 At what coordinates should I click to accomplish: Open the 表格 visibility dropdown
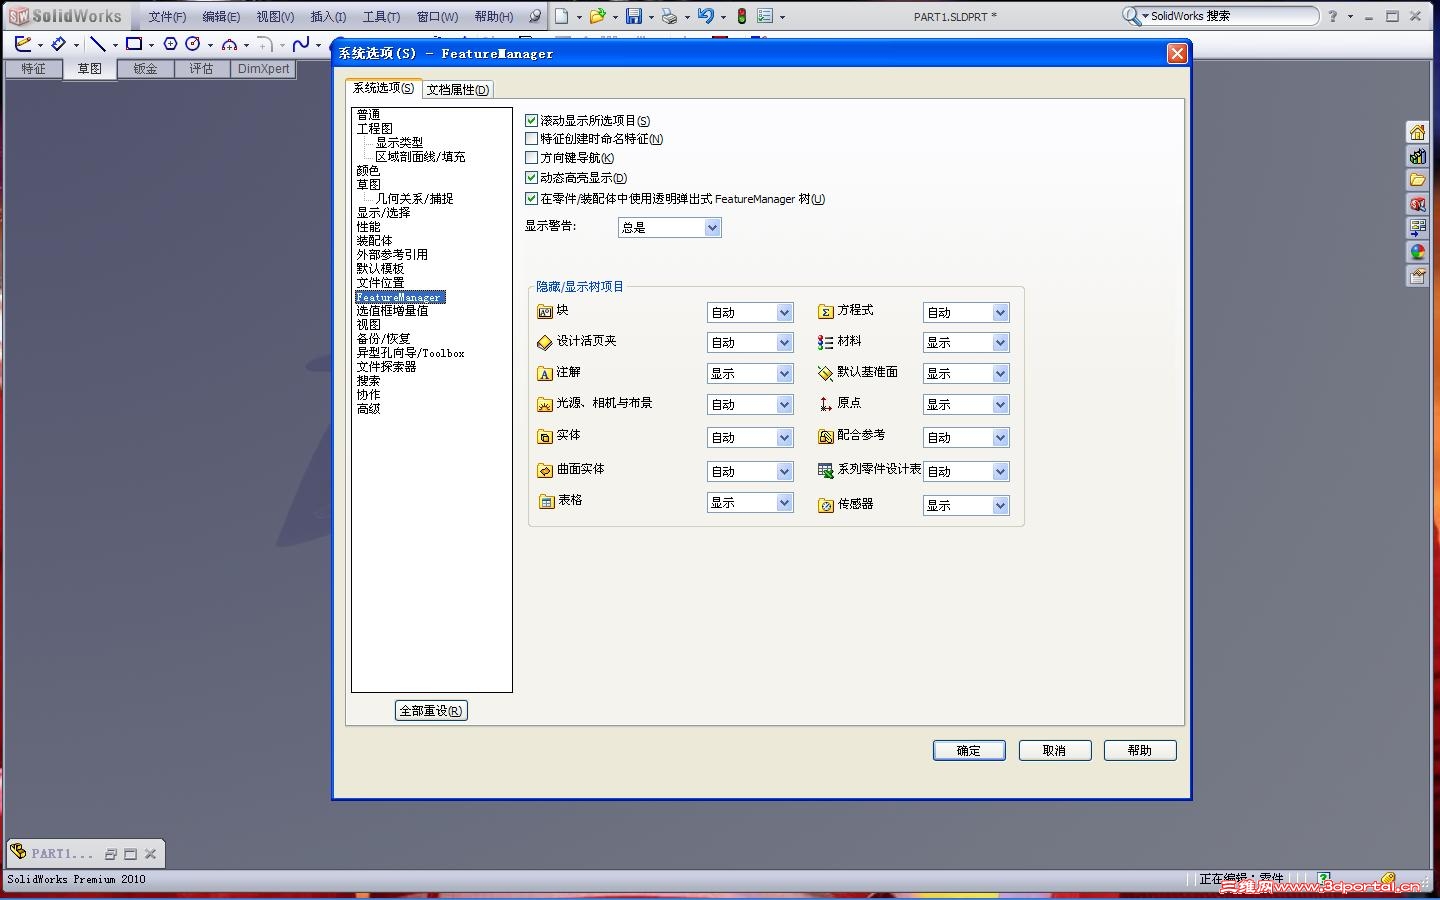(750, 502)
